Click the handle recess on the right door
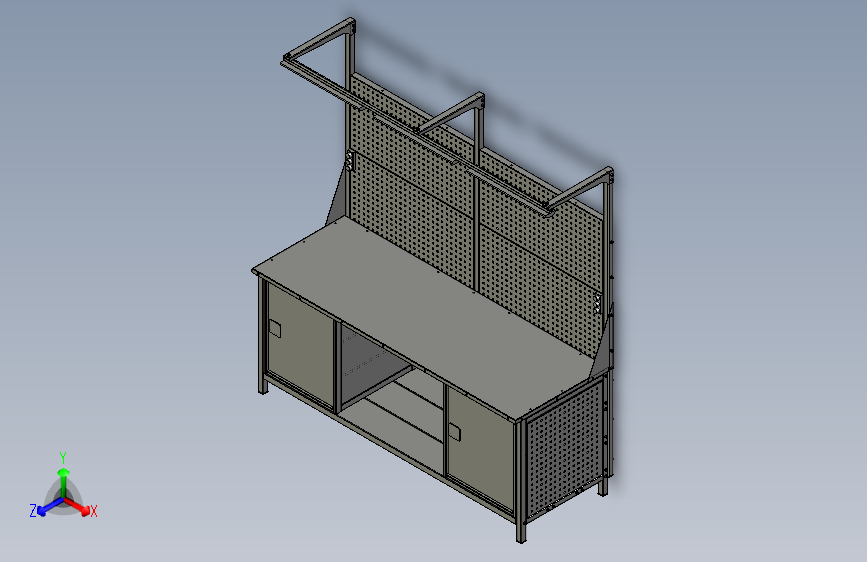 (455, 432)
